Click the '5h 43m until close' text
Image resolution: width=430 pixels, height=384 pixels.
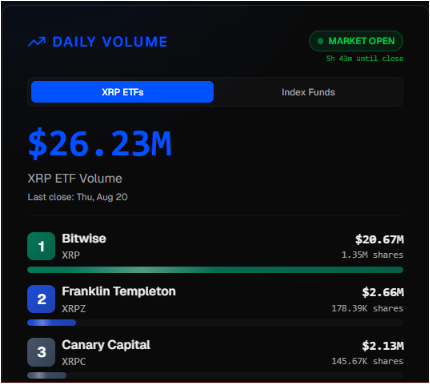click(365, 59)
